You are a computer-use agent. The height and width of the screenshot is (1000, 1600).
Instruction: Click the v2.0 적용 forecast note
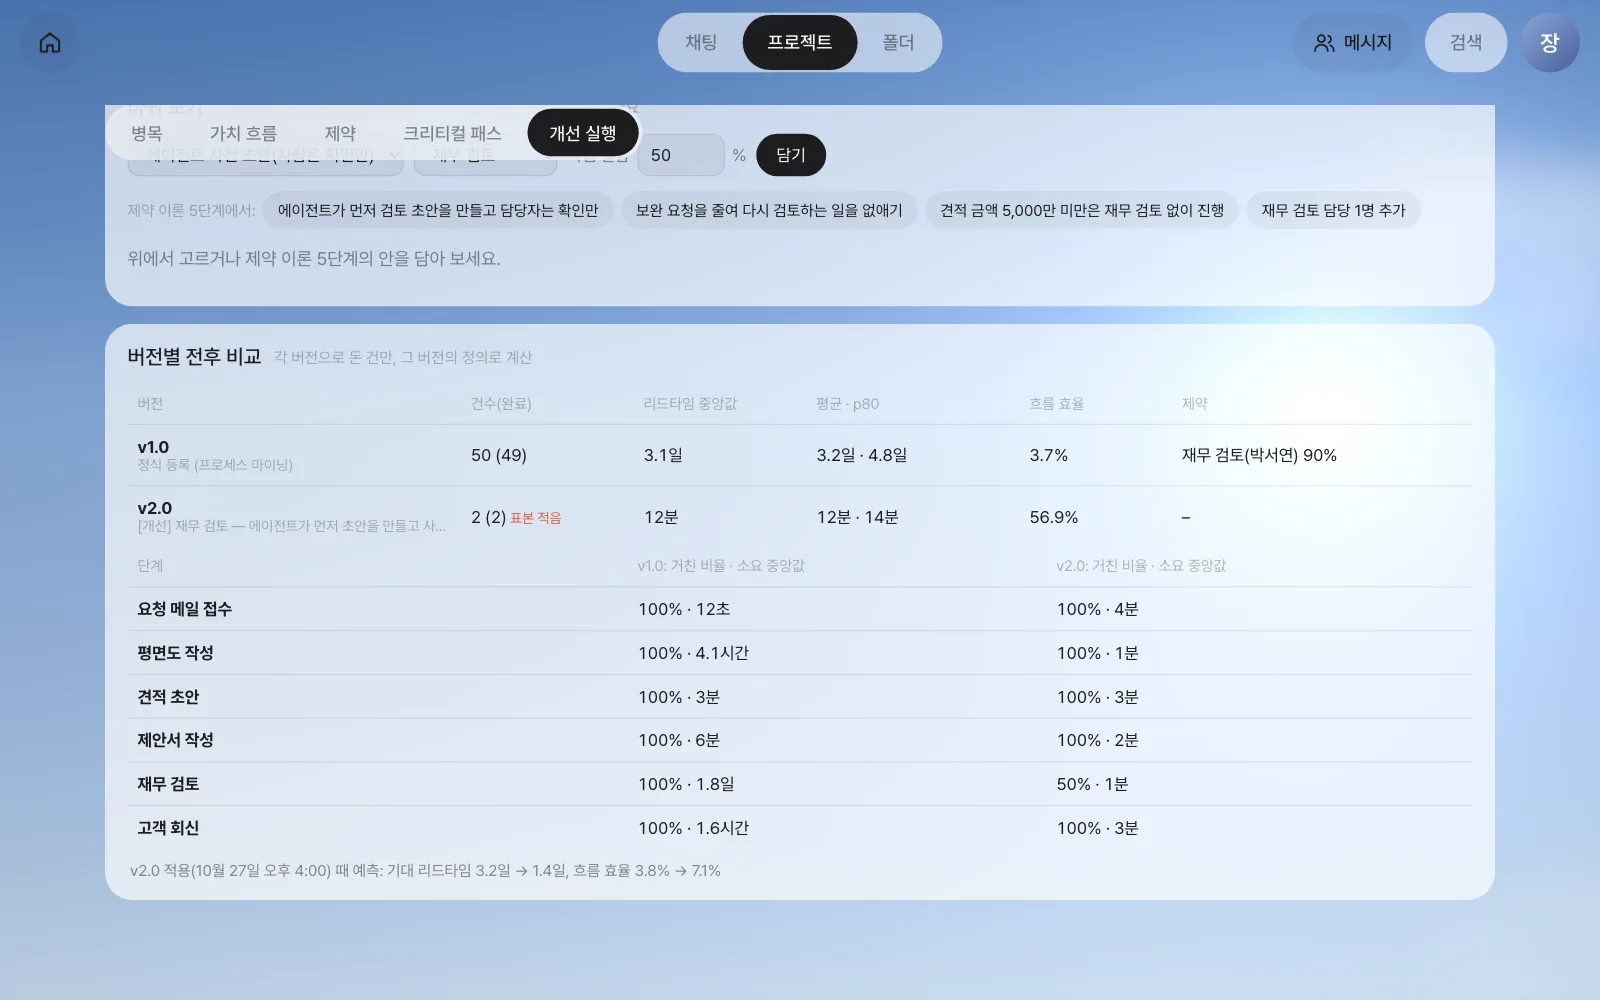point(425,871)
